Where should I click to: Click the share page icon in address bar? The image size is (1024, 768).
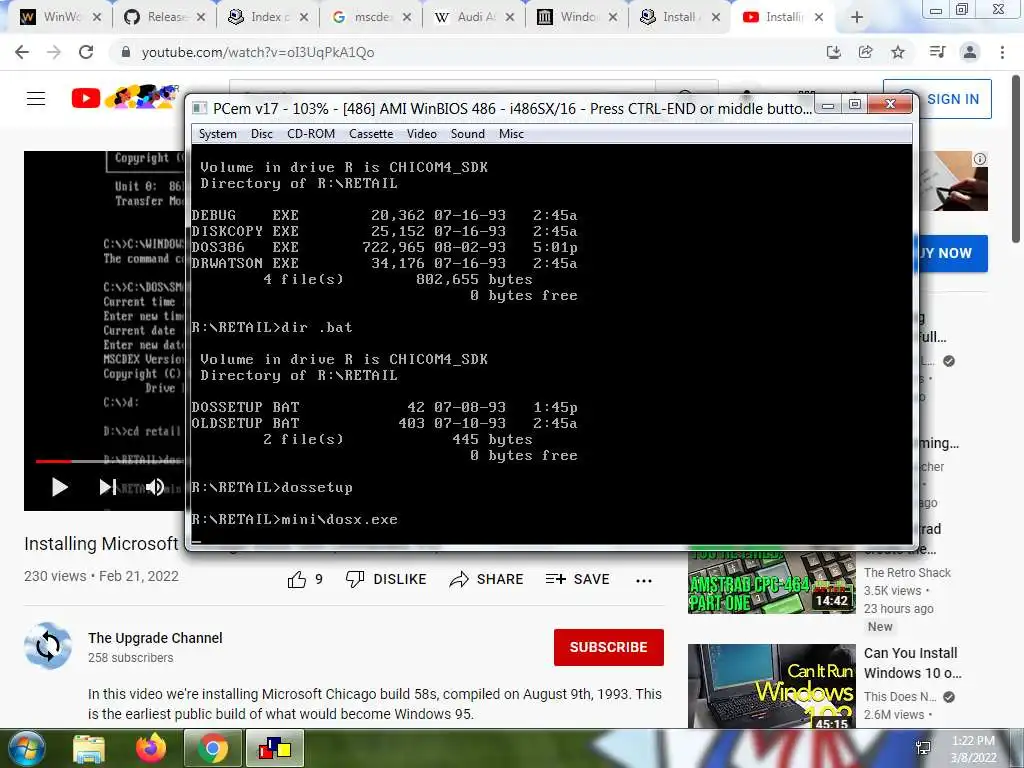tap(866, 52)
